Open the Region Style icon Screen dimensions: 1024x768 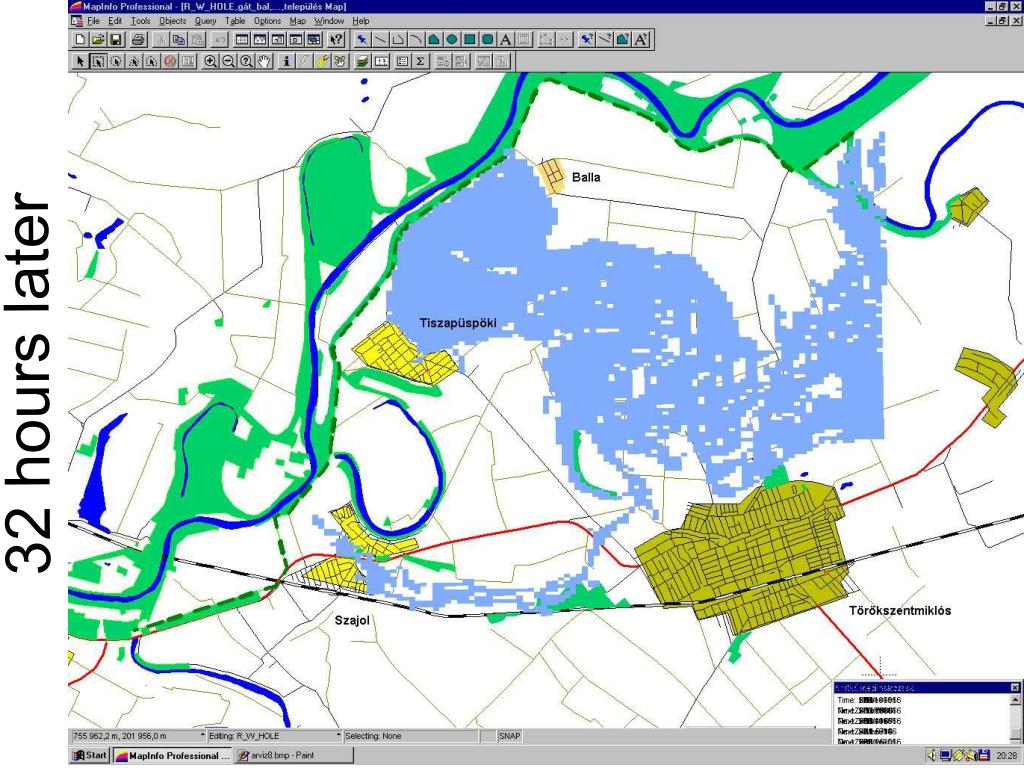(623, 40)
